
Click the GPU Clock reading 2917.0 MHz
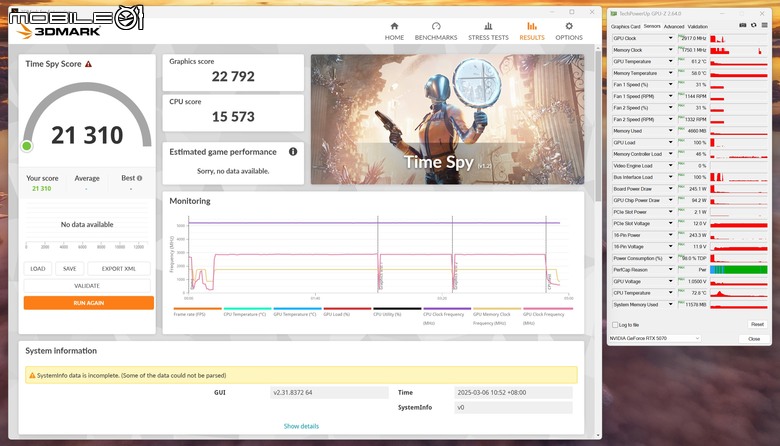pos(693,38)
